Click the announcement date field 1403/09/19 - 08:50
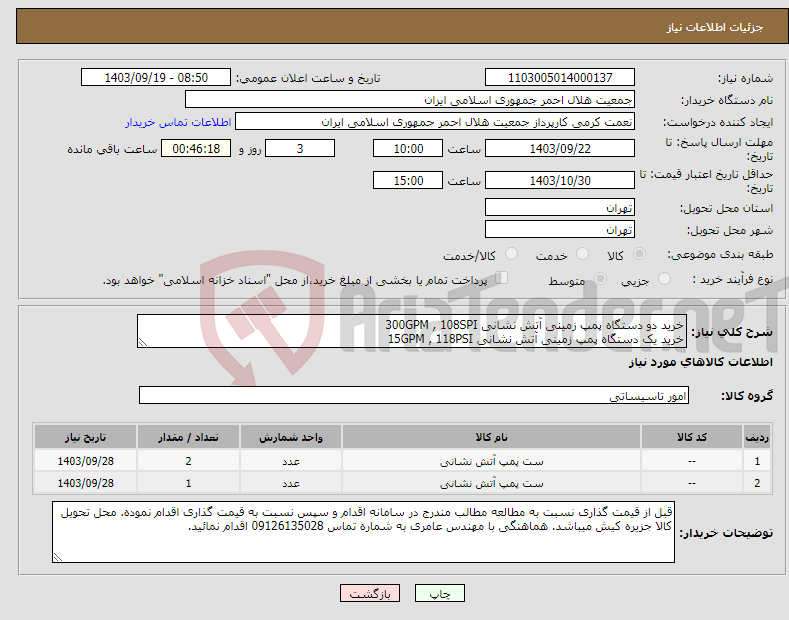Viewport: 789px width, 620px height. click(x=156, y=78)
